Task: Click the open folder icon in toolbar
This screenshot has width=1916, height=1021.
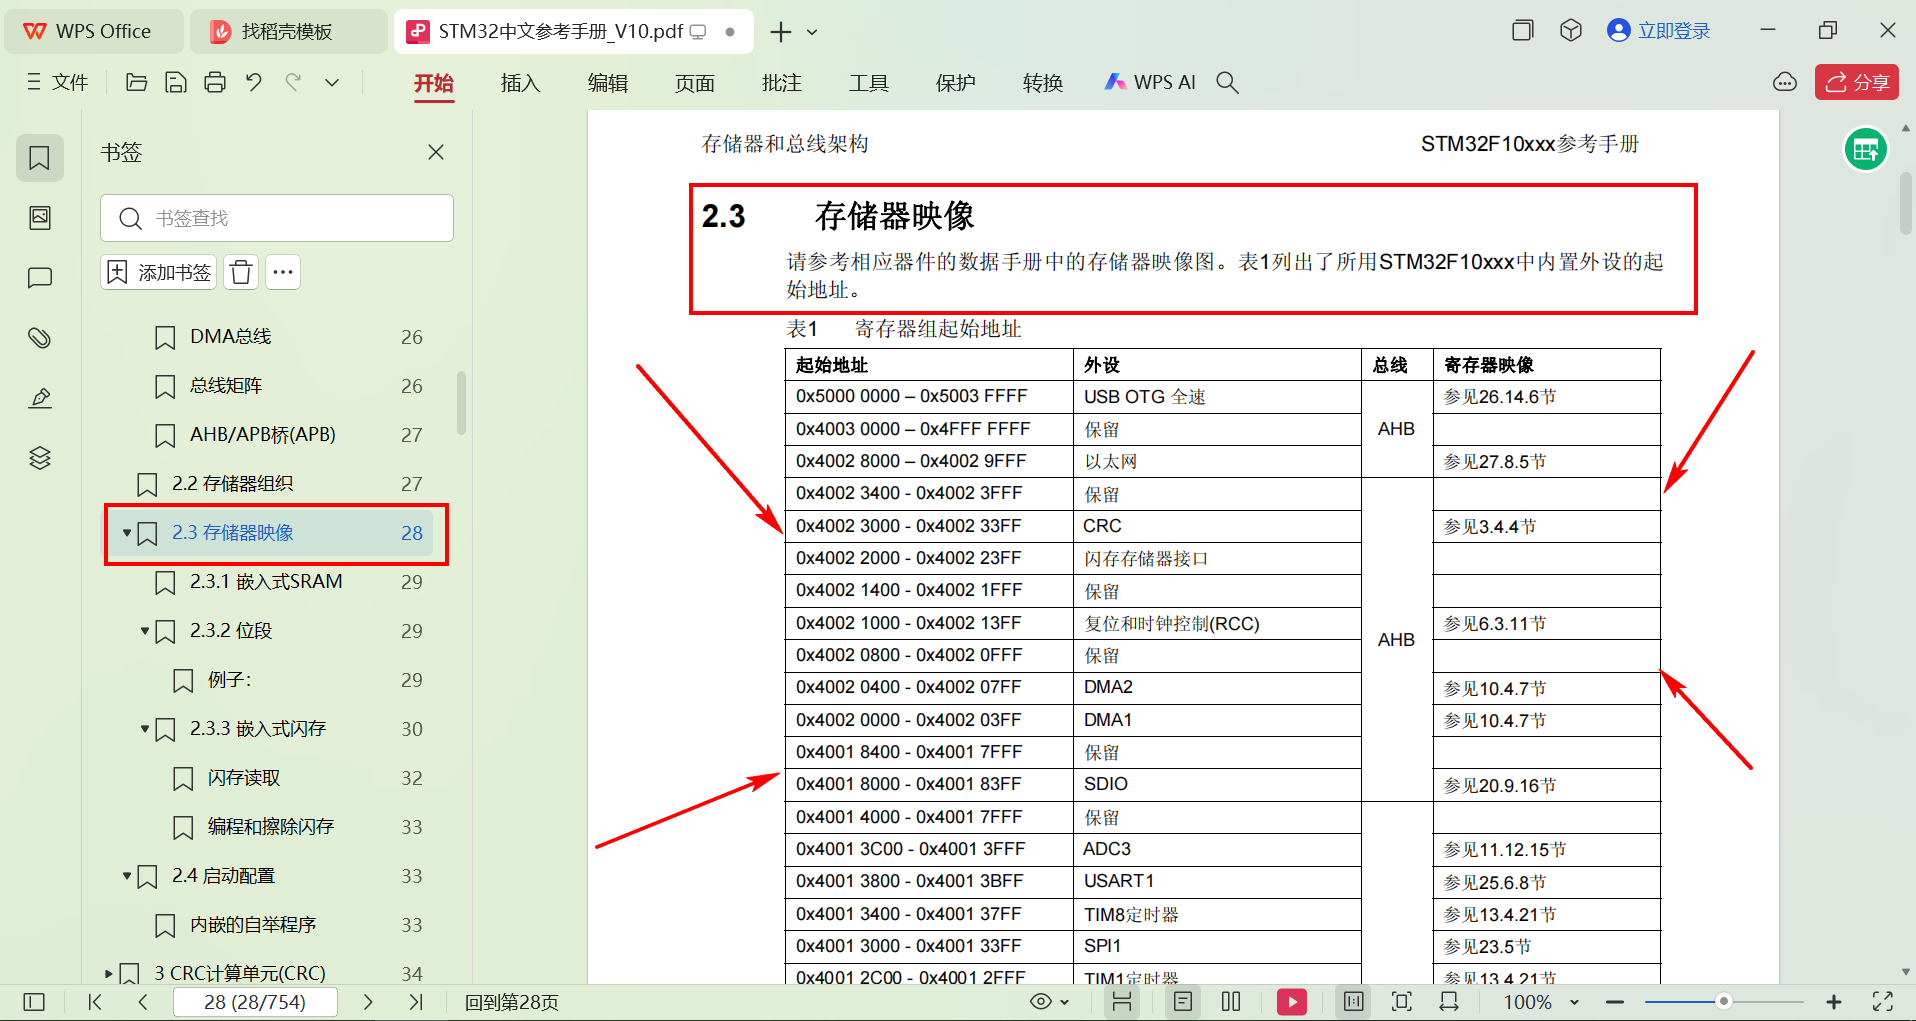Action: (x=137, y=82)
